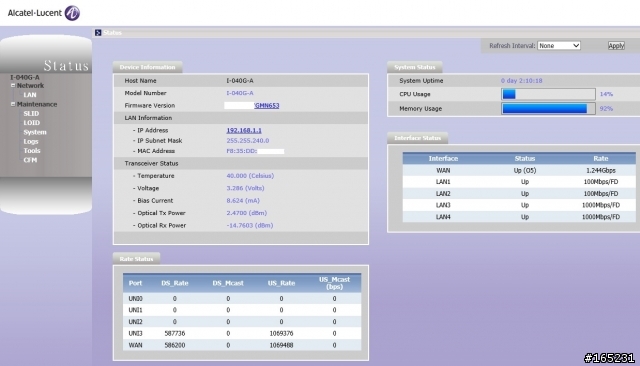Open the SLID maintenance page
The width and height of the screenshot is (640, 366).
tap(31, 114)
